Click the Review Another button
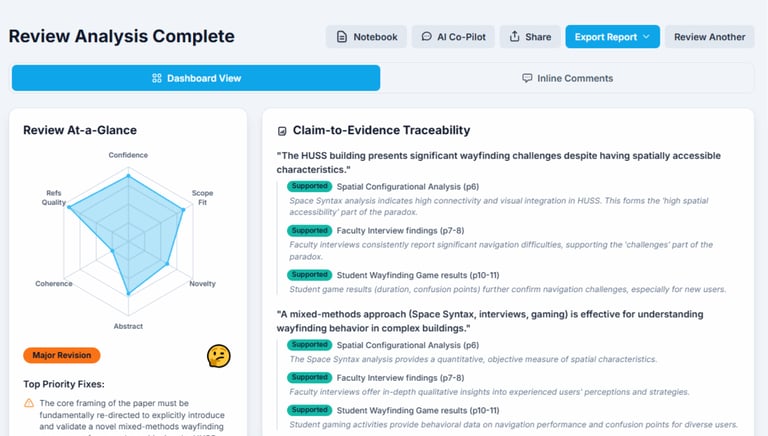768x436 pixels. 709,37
